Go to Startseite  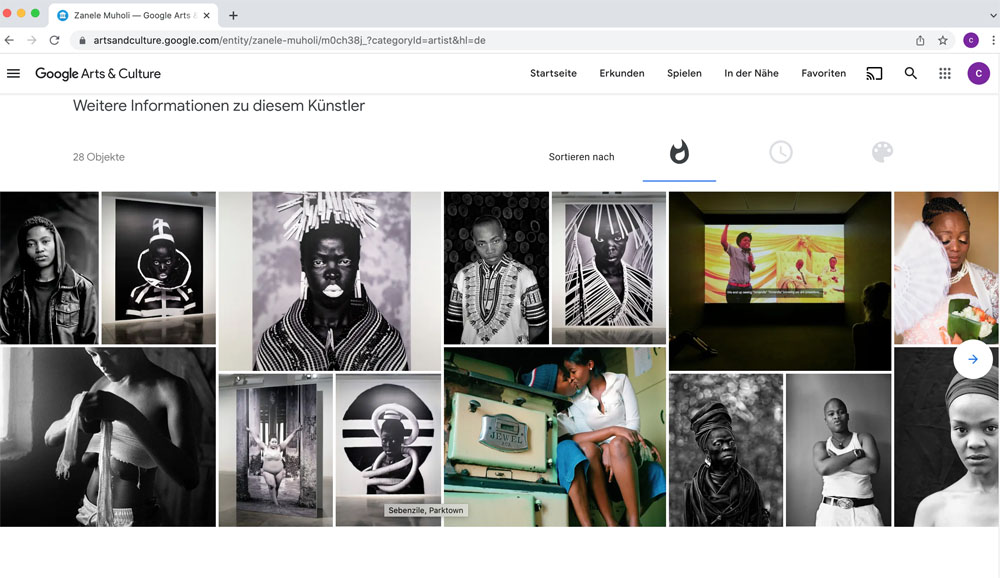coord(553,73)
